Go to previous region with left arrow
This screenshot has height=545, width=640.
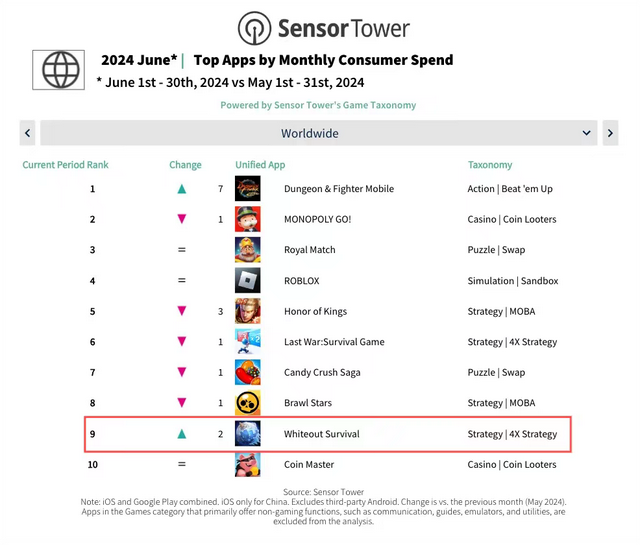pos(27,133)
